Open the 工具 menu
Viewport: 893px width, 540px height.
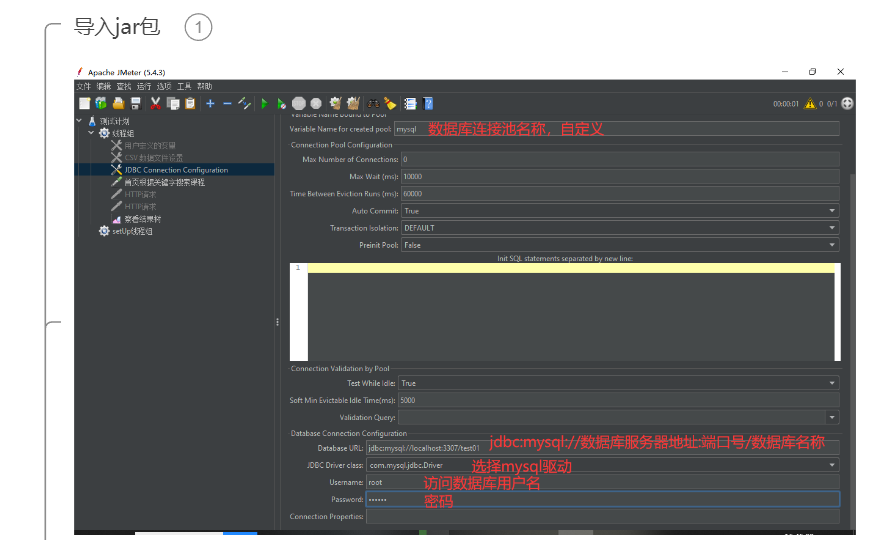click(184, 87)
